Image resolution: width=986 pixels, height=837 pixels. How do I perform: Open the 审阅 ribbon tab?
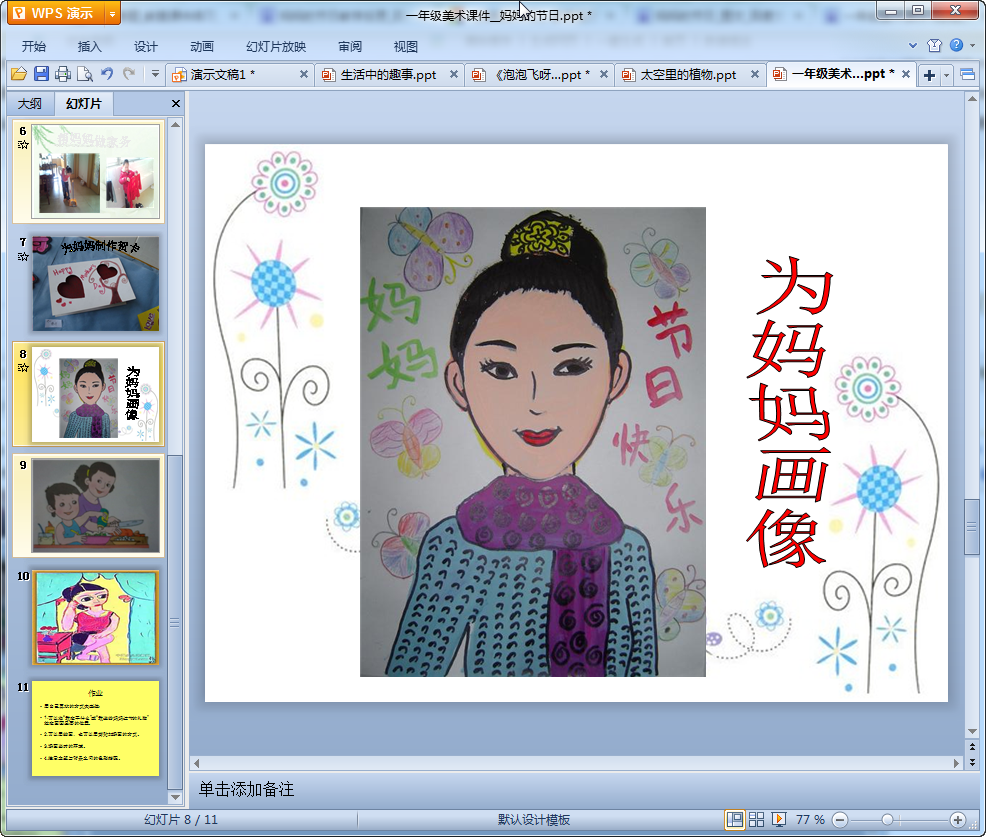pyautogui.click(x=350, y=47)
